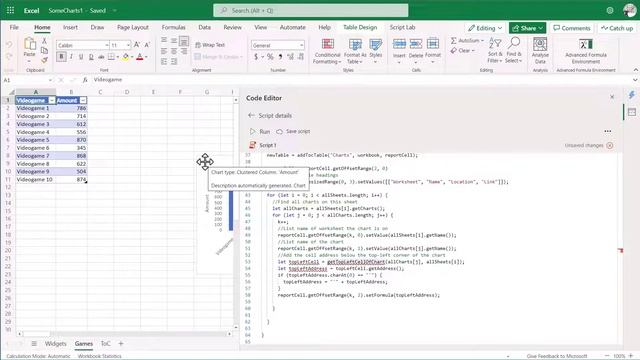Open all sheets list icon
640x360 pixels.
coord(34,344)
